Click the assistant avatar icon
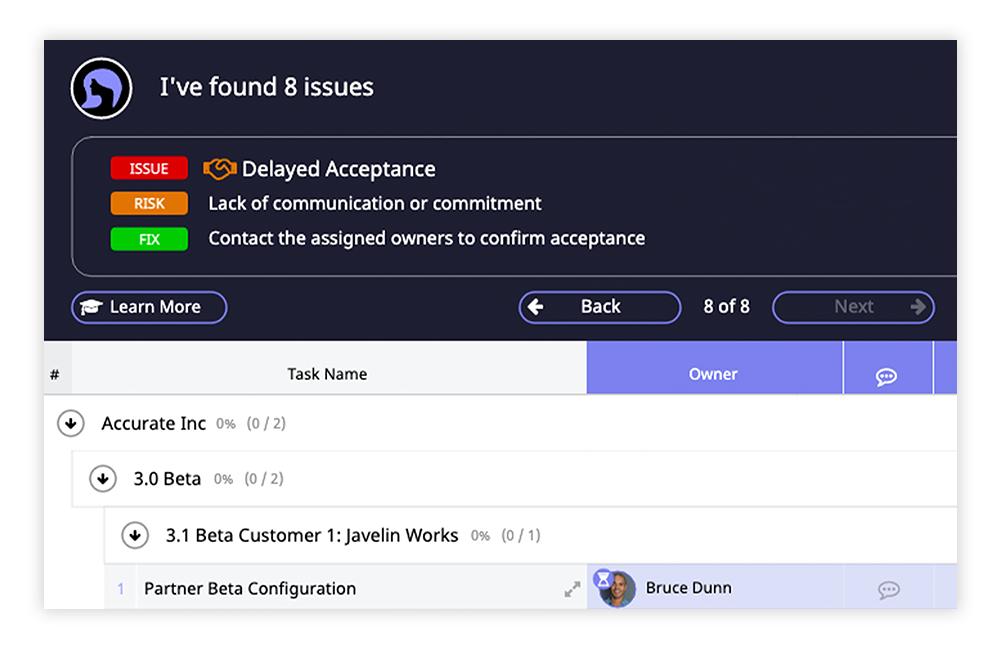This screenshot has width=1000, height=650. pos(101,88)
